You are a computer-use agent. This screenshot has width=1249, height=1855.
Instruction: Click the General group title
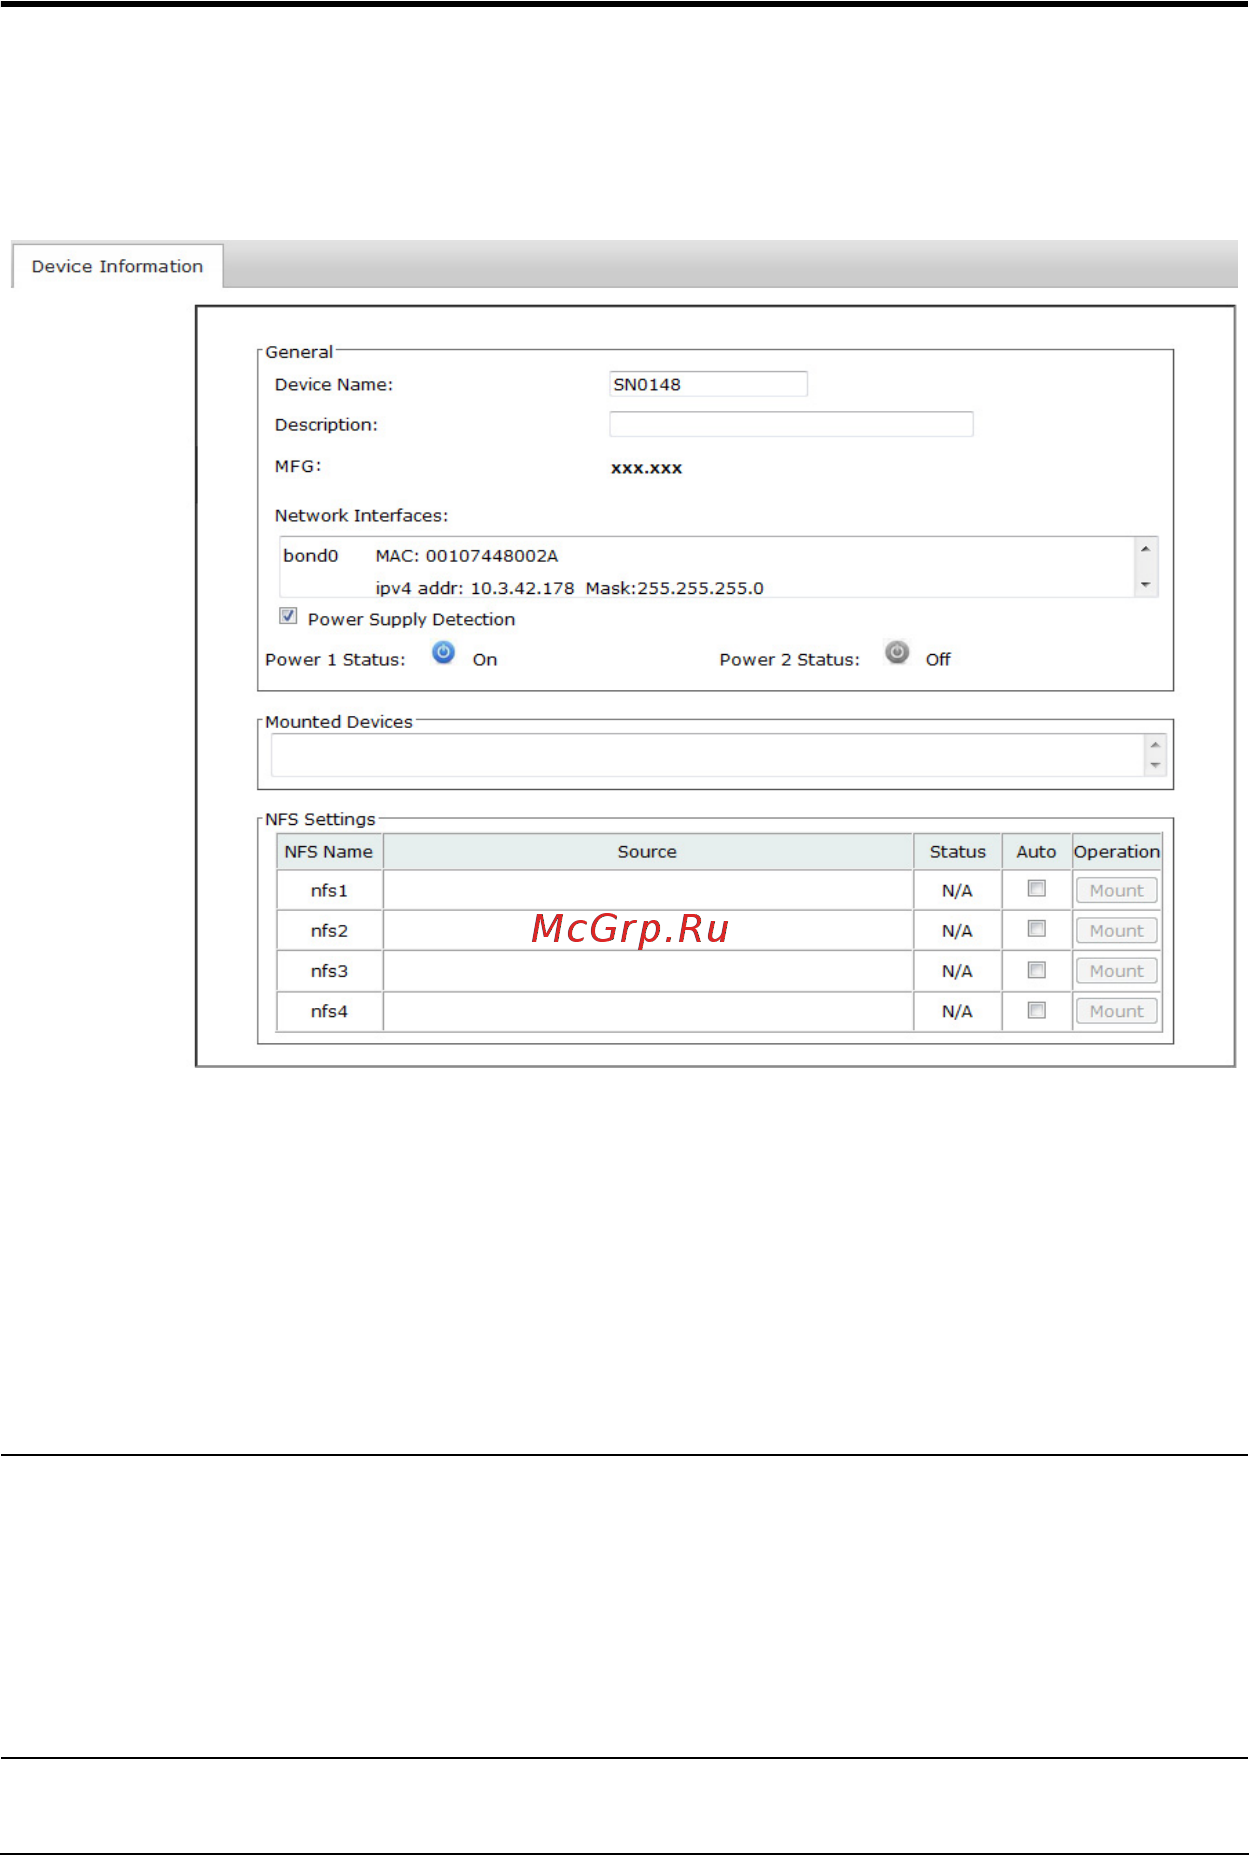tap(299, 352)
